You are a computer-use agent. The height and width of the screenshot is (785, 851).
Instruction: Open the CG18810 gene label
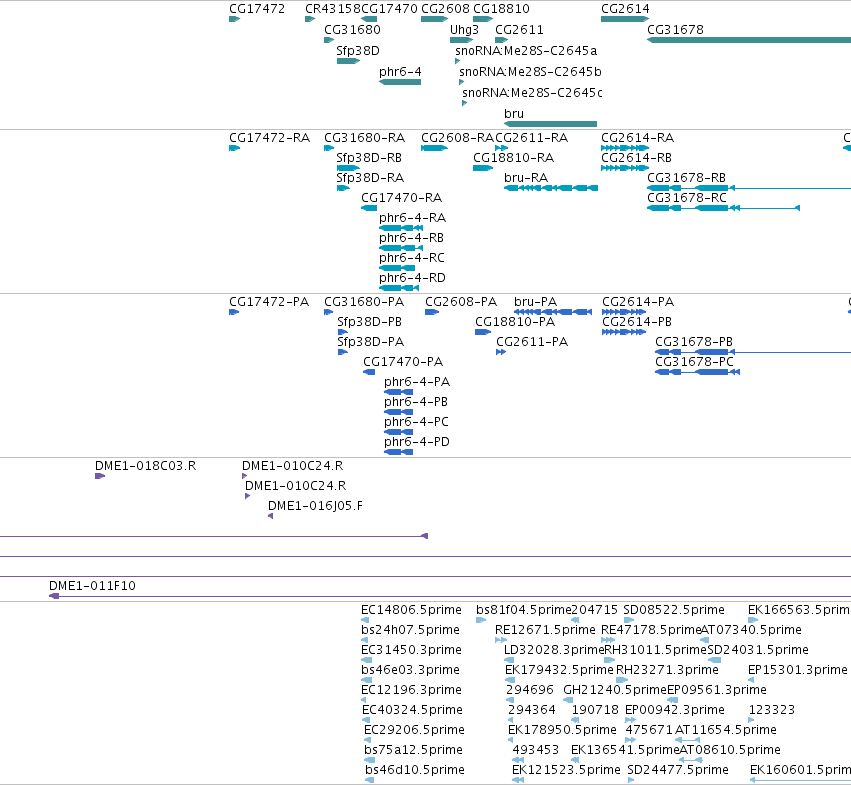[x=501, y=9]
